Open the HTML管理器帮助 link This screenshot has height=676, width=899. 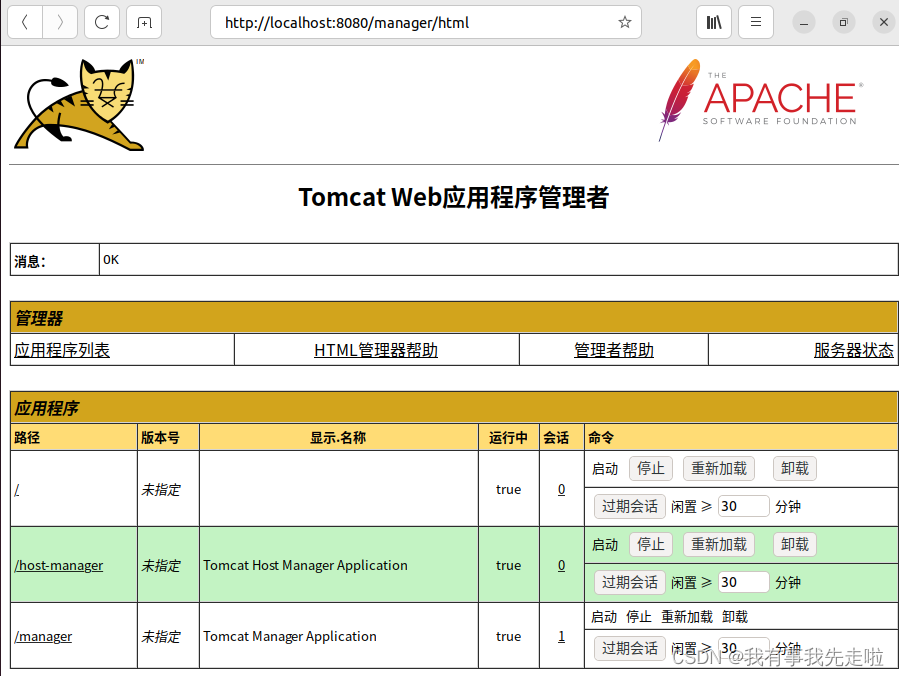click(x=376, y=350)
